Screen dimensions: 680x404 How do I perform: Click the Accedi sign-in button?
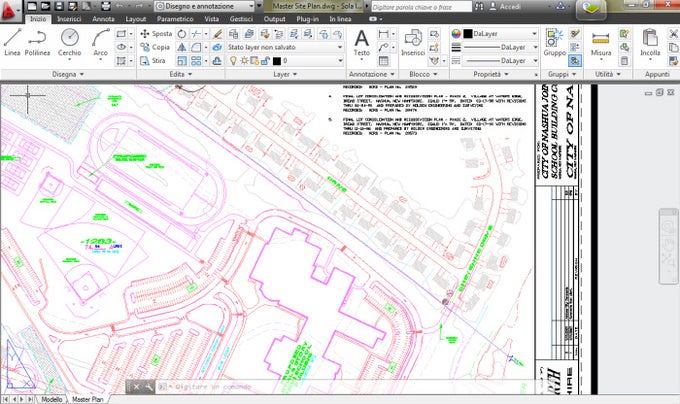click(505, 6)
